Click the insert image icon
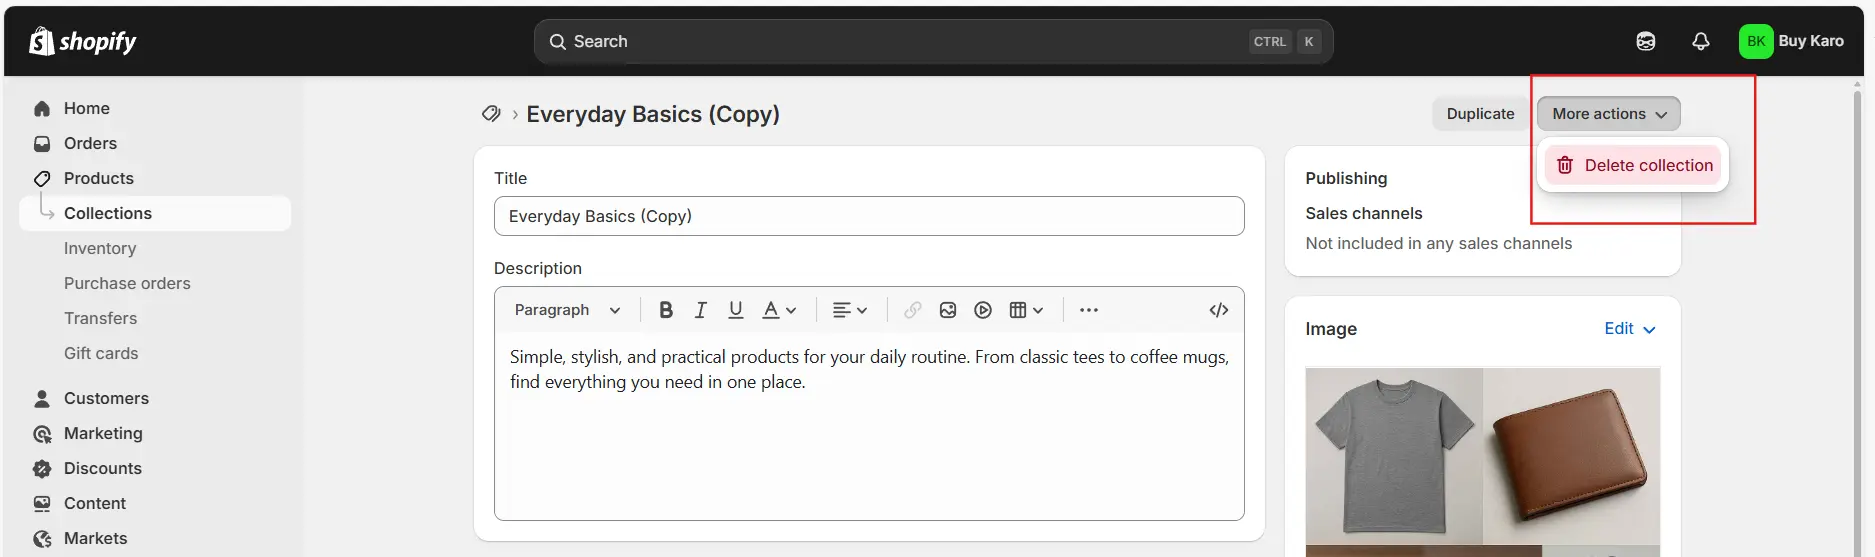 pos(948,310)
